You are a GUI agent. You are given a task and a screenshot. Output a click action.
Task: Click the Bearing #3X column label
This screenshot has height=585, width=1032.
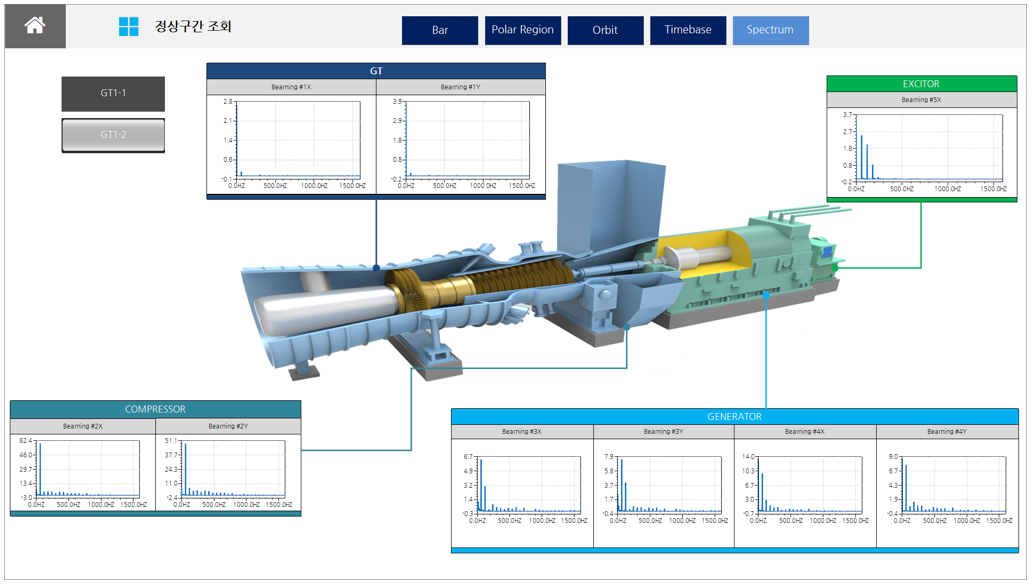click(522, 432)
